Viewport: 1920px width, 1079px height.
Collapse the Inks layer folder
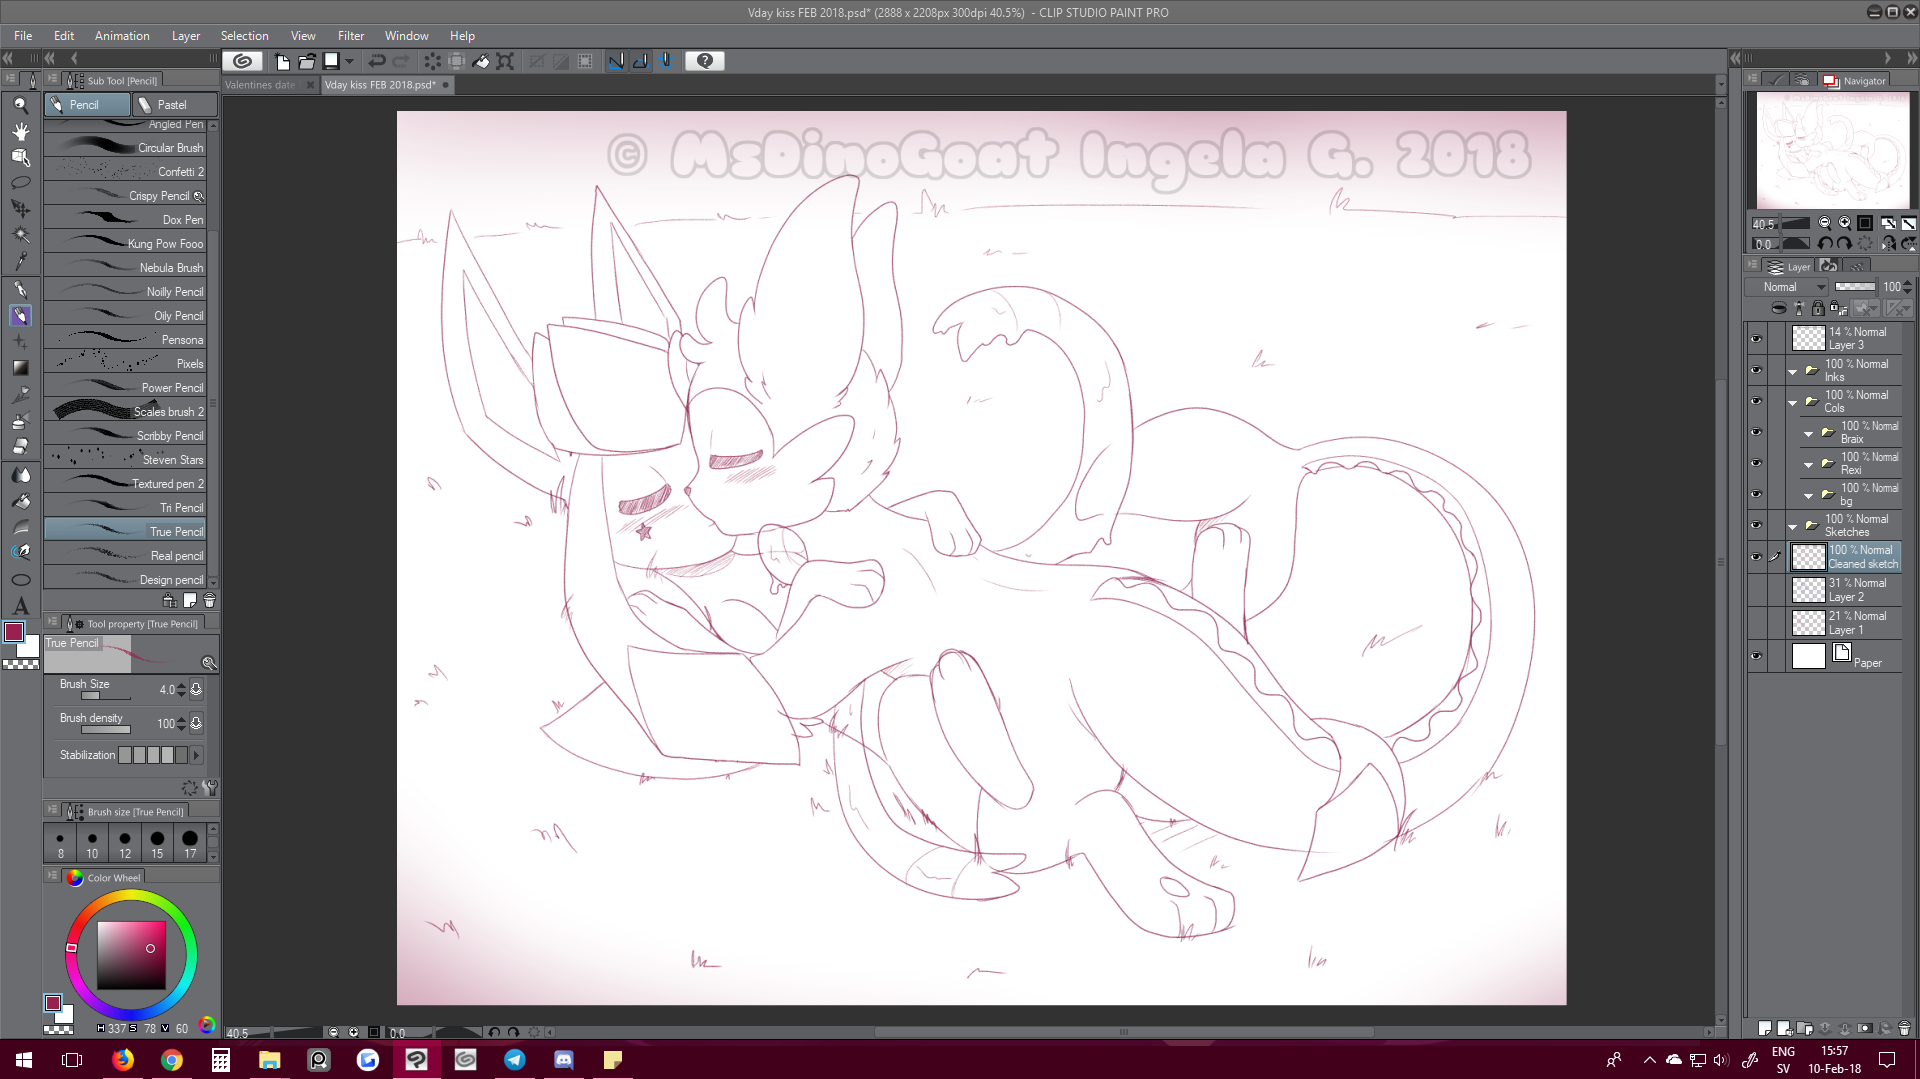pos(1792,371)
